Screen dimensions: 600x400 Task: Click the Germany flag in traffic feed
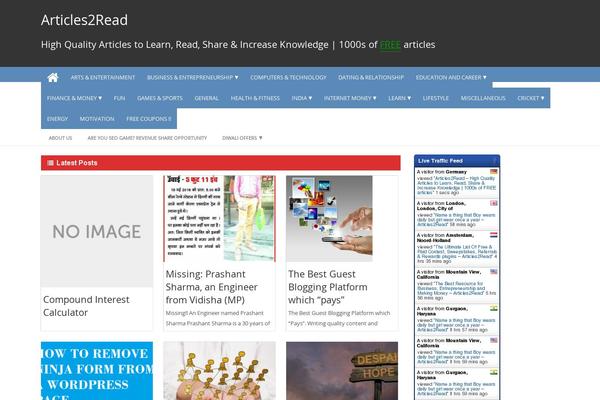[494, 172]
